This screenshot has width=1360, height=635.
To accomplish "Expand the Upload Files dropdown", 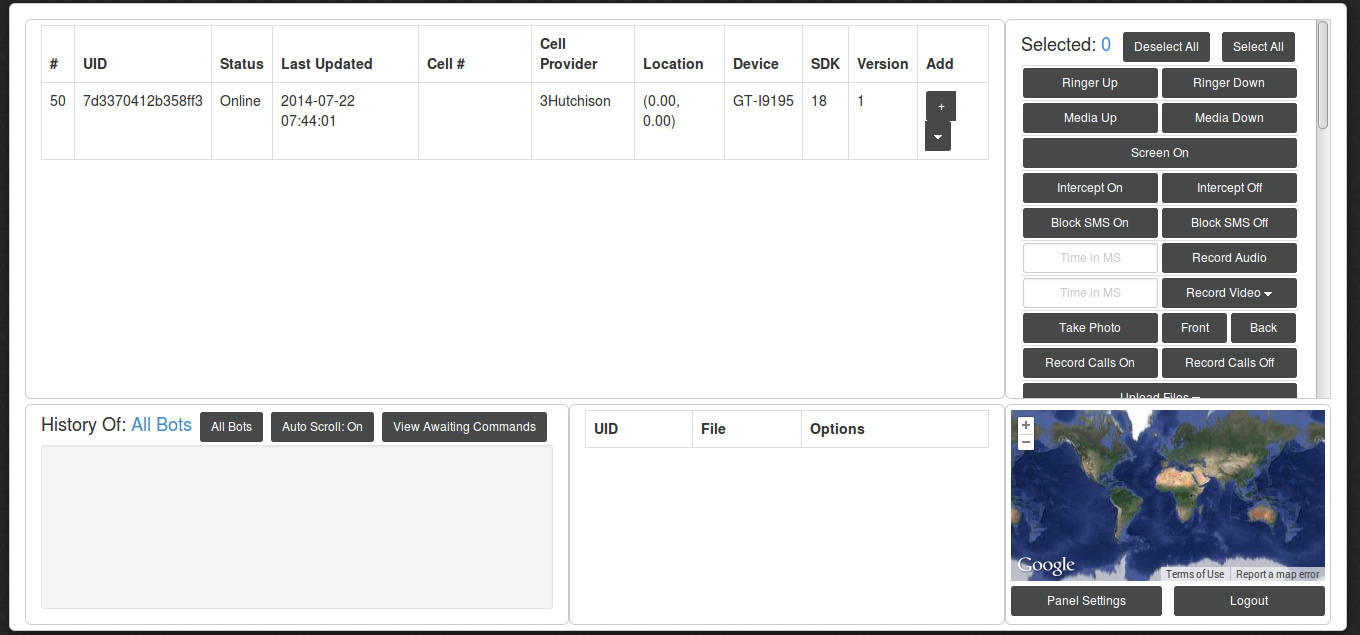I will click(x=1159, y=393).
